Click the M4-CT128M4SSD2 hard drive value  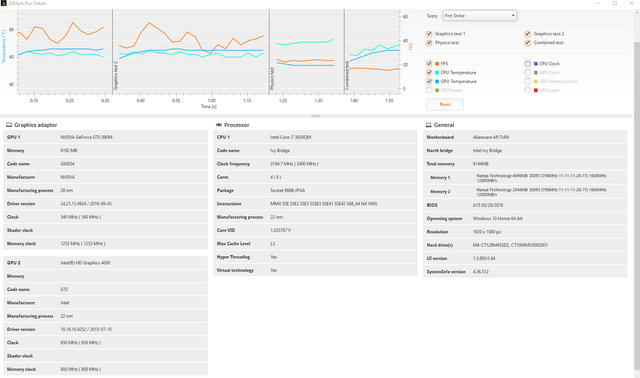pos(511,245)
